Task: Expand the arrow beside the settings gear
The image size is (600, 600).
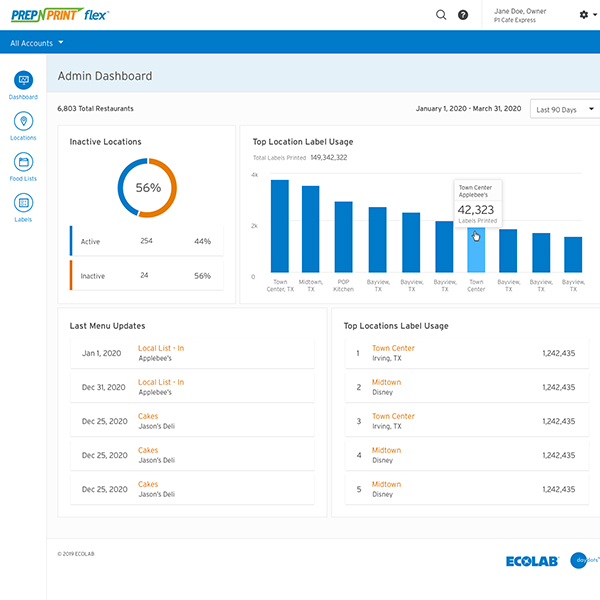Action: [x=597, y=15]
